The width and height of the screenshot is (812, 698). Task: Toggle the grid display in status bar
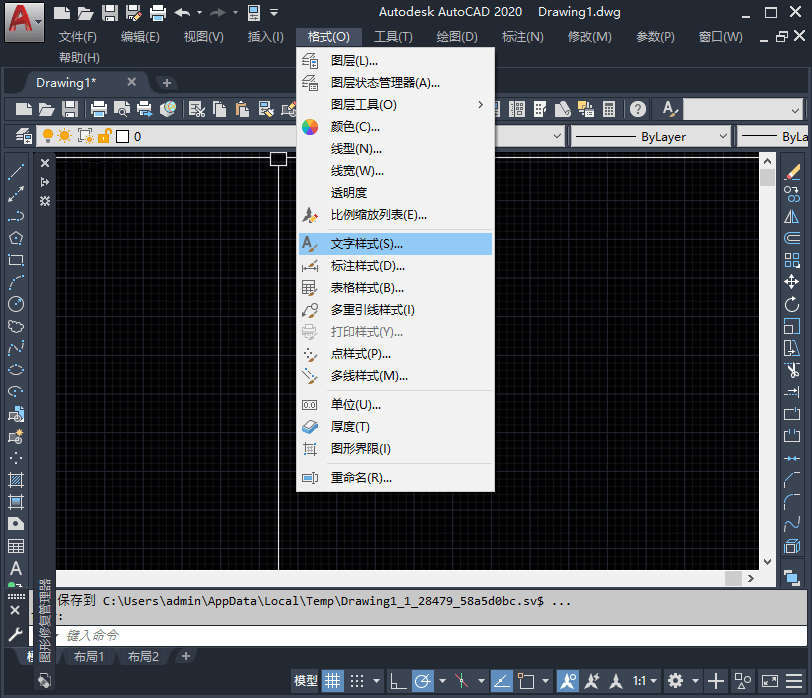pyautogui.click(x=332, y=680)
